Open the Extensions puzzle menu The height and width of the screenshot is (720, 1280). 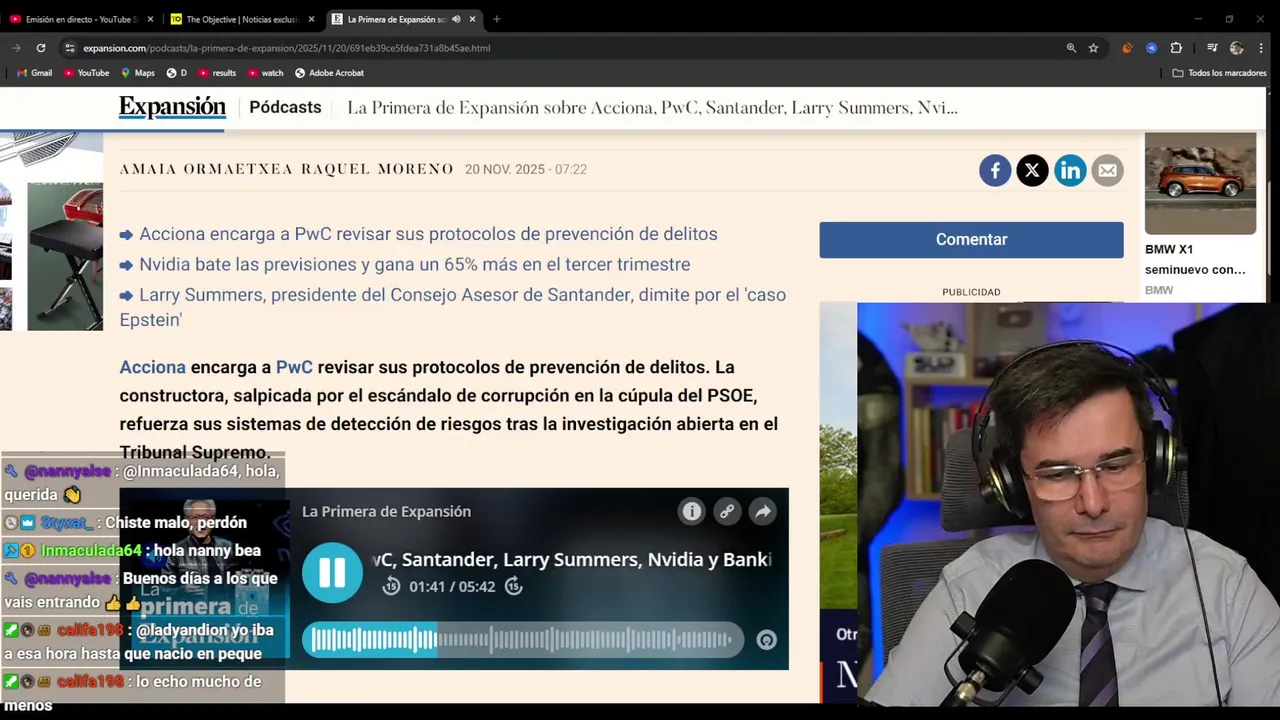[x=1176, y=48]
